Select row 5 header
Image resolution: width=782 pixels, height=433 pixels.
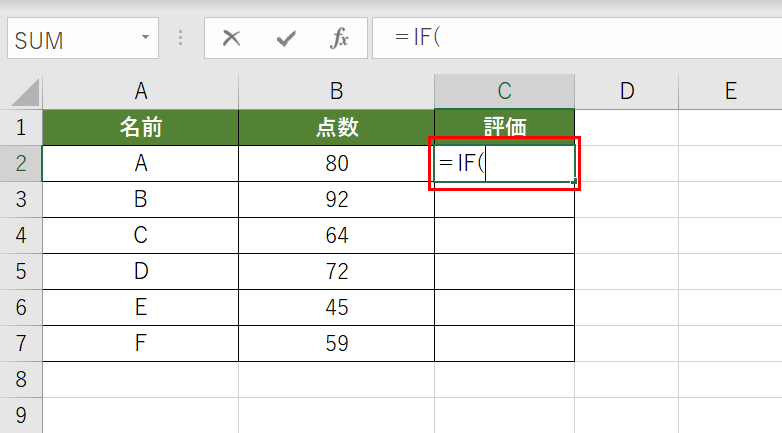pyautogui.click(x=21, y=272)
